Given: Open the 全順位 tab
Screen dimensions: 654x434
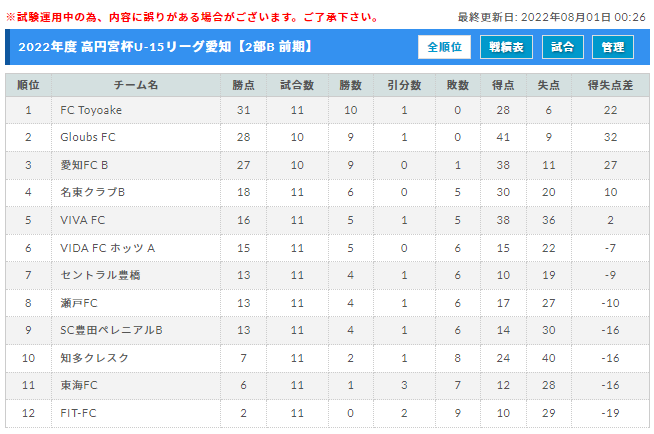Looking at the screenshot, I should coord(444,47).
